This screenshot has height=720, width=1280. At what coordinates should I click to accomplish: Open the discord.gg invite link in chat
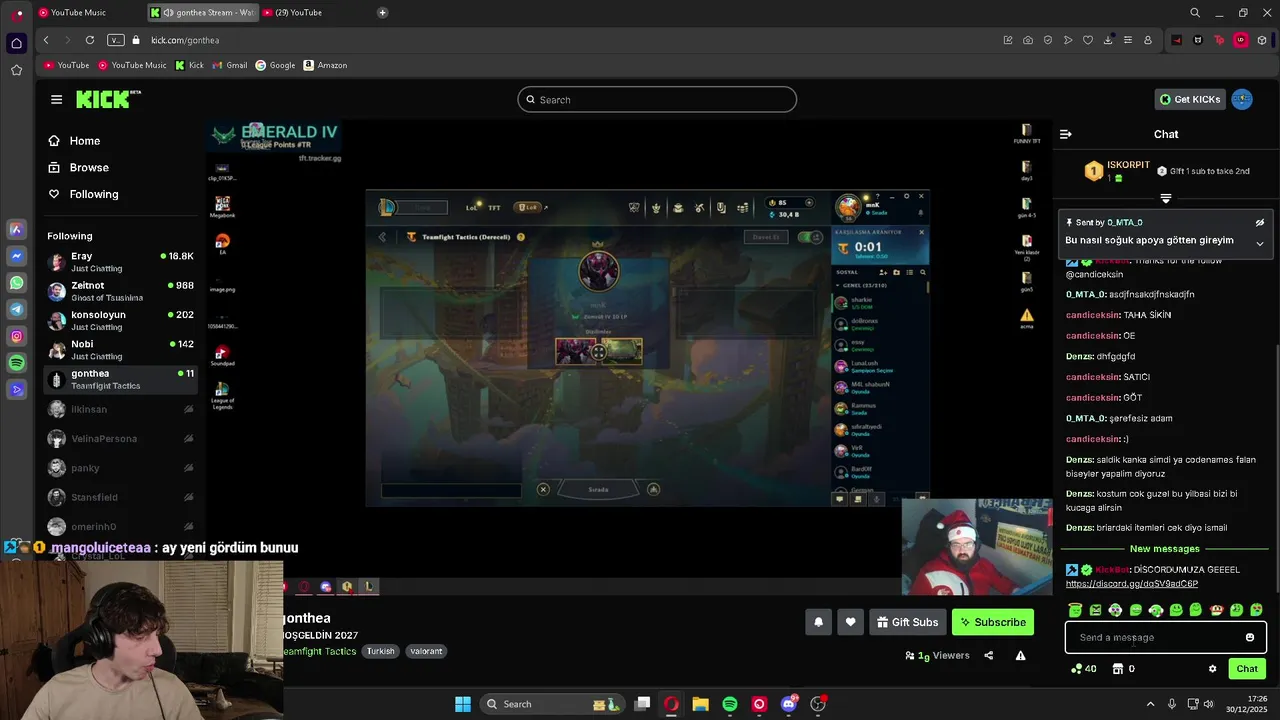[1131, 584]
